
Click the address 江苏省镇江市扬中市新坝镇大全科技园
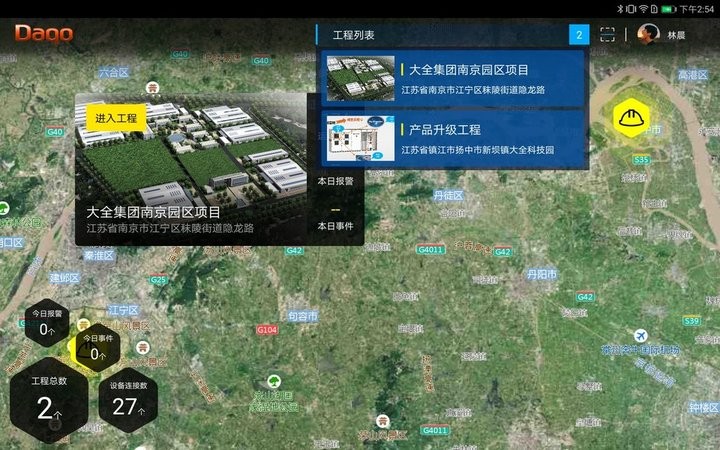pos(478,150)
